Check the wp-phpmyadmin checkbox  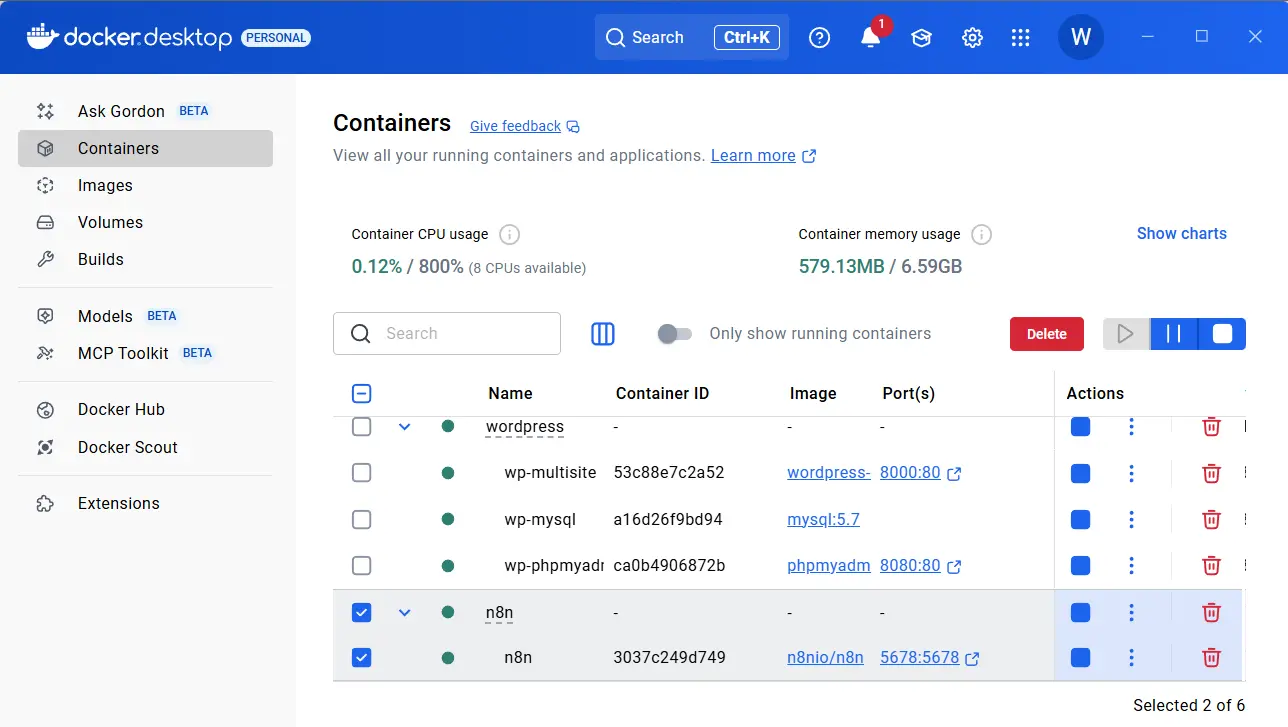tap(362, 566)
